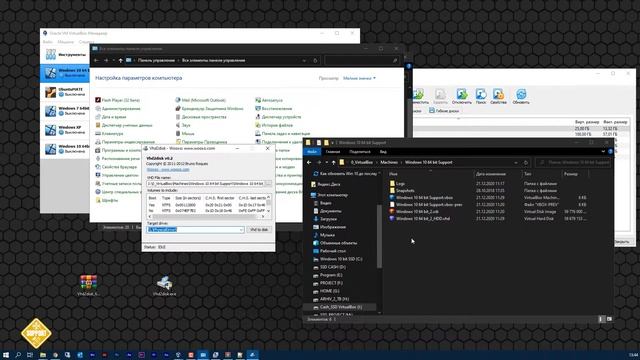Open Диспетчер учетных данных item

tap(124, 125)
